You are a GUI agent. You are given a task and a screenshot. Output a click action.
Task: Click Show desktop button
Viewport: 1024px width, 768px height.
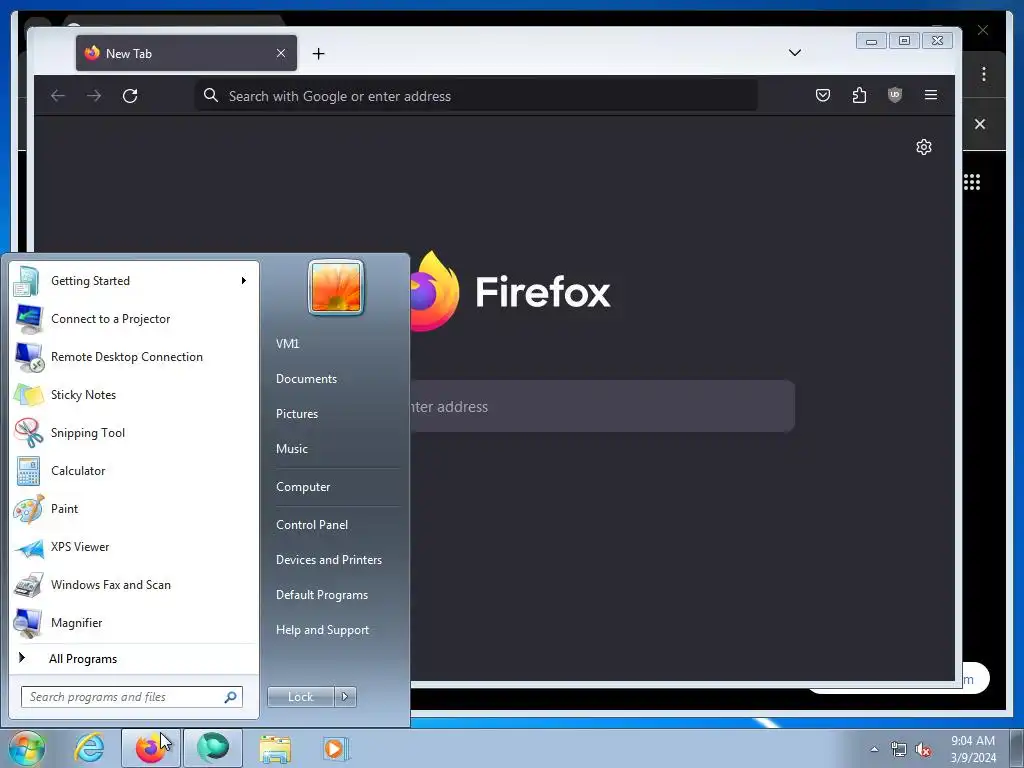tap(1017, 748)
